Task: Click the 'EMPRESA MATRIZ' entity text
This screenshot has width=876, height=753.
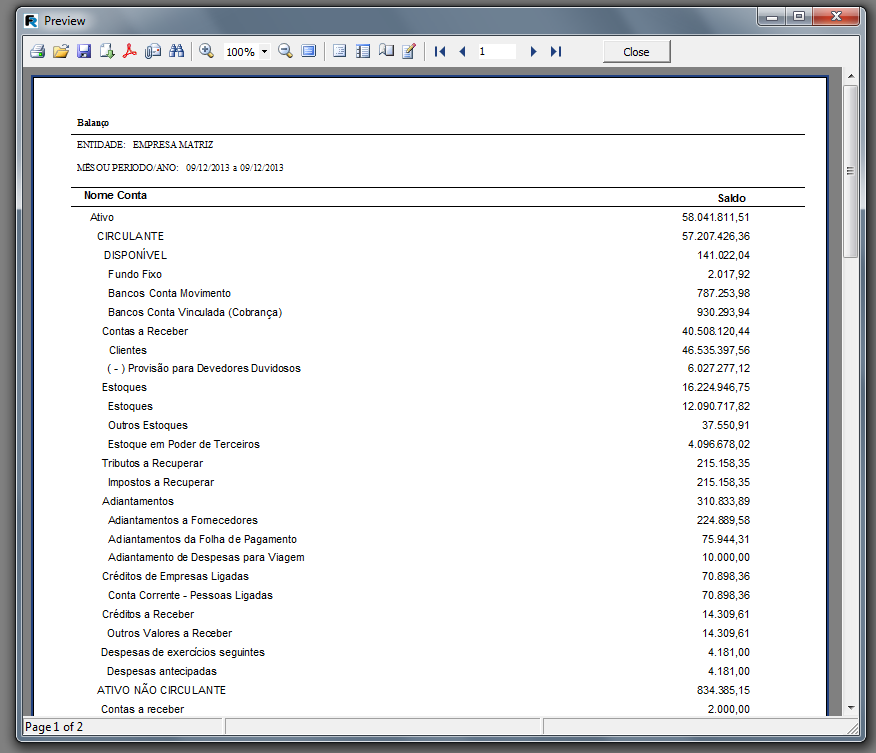Action: [x=173, y=145]
